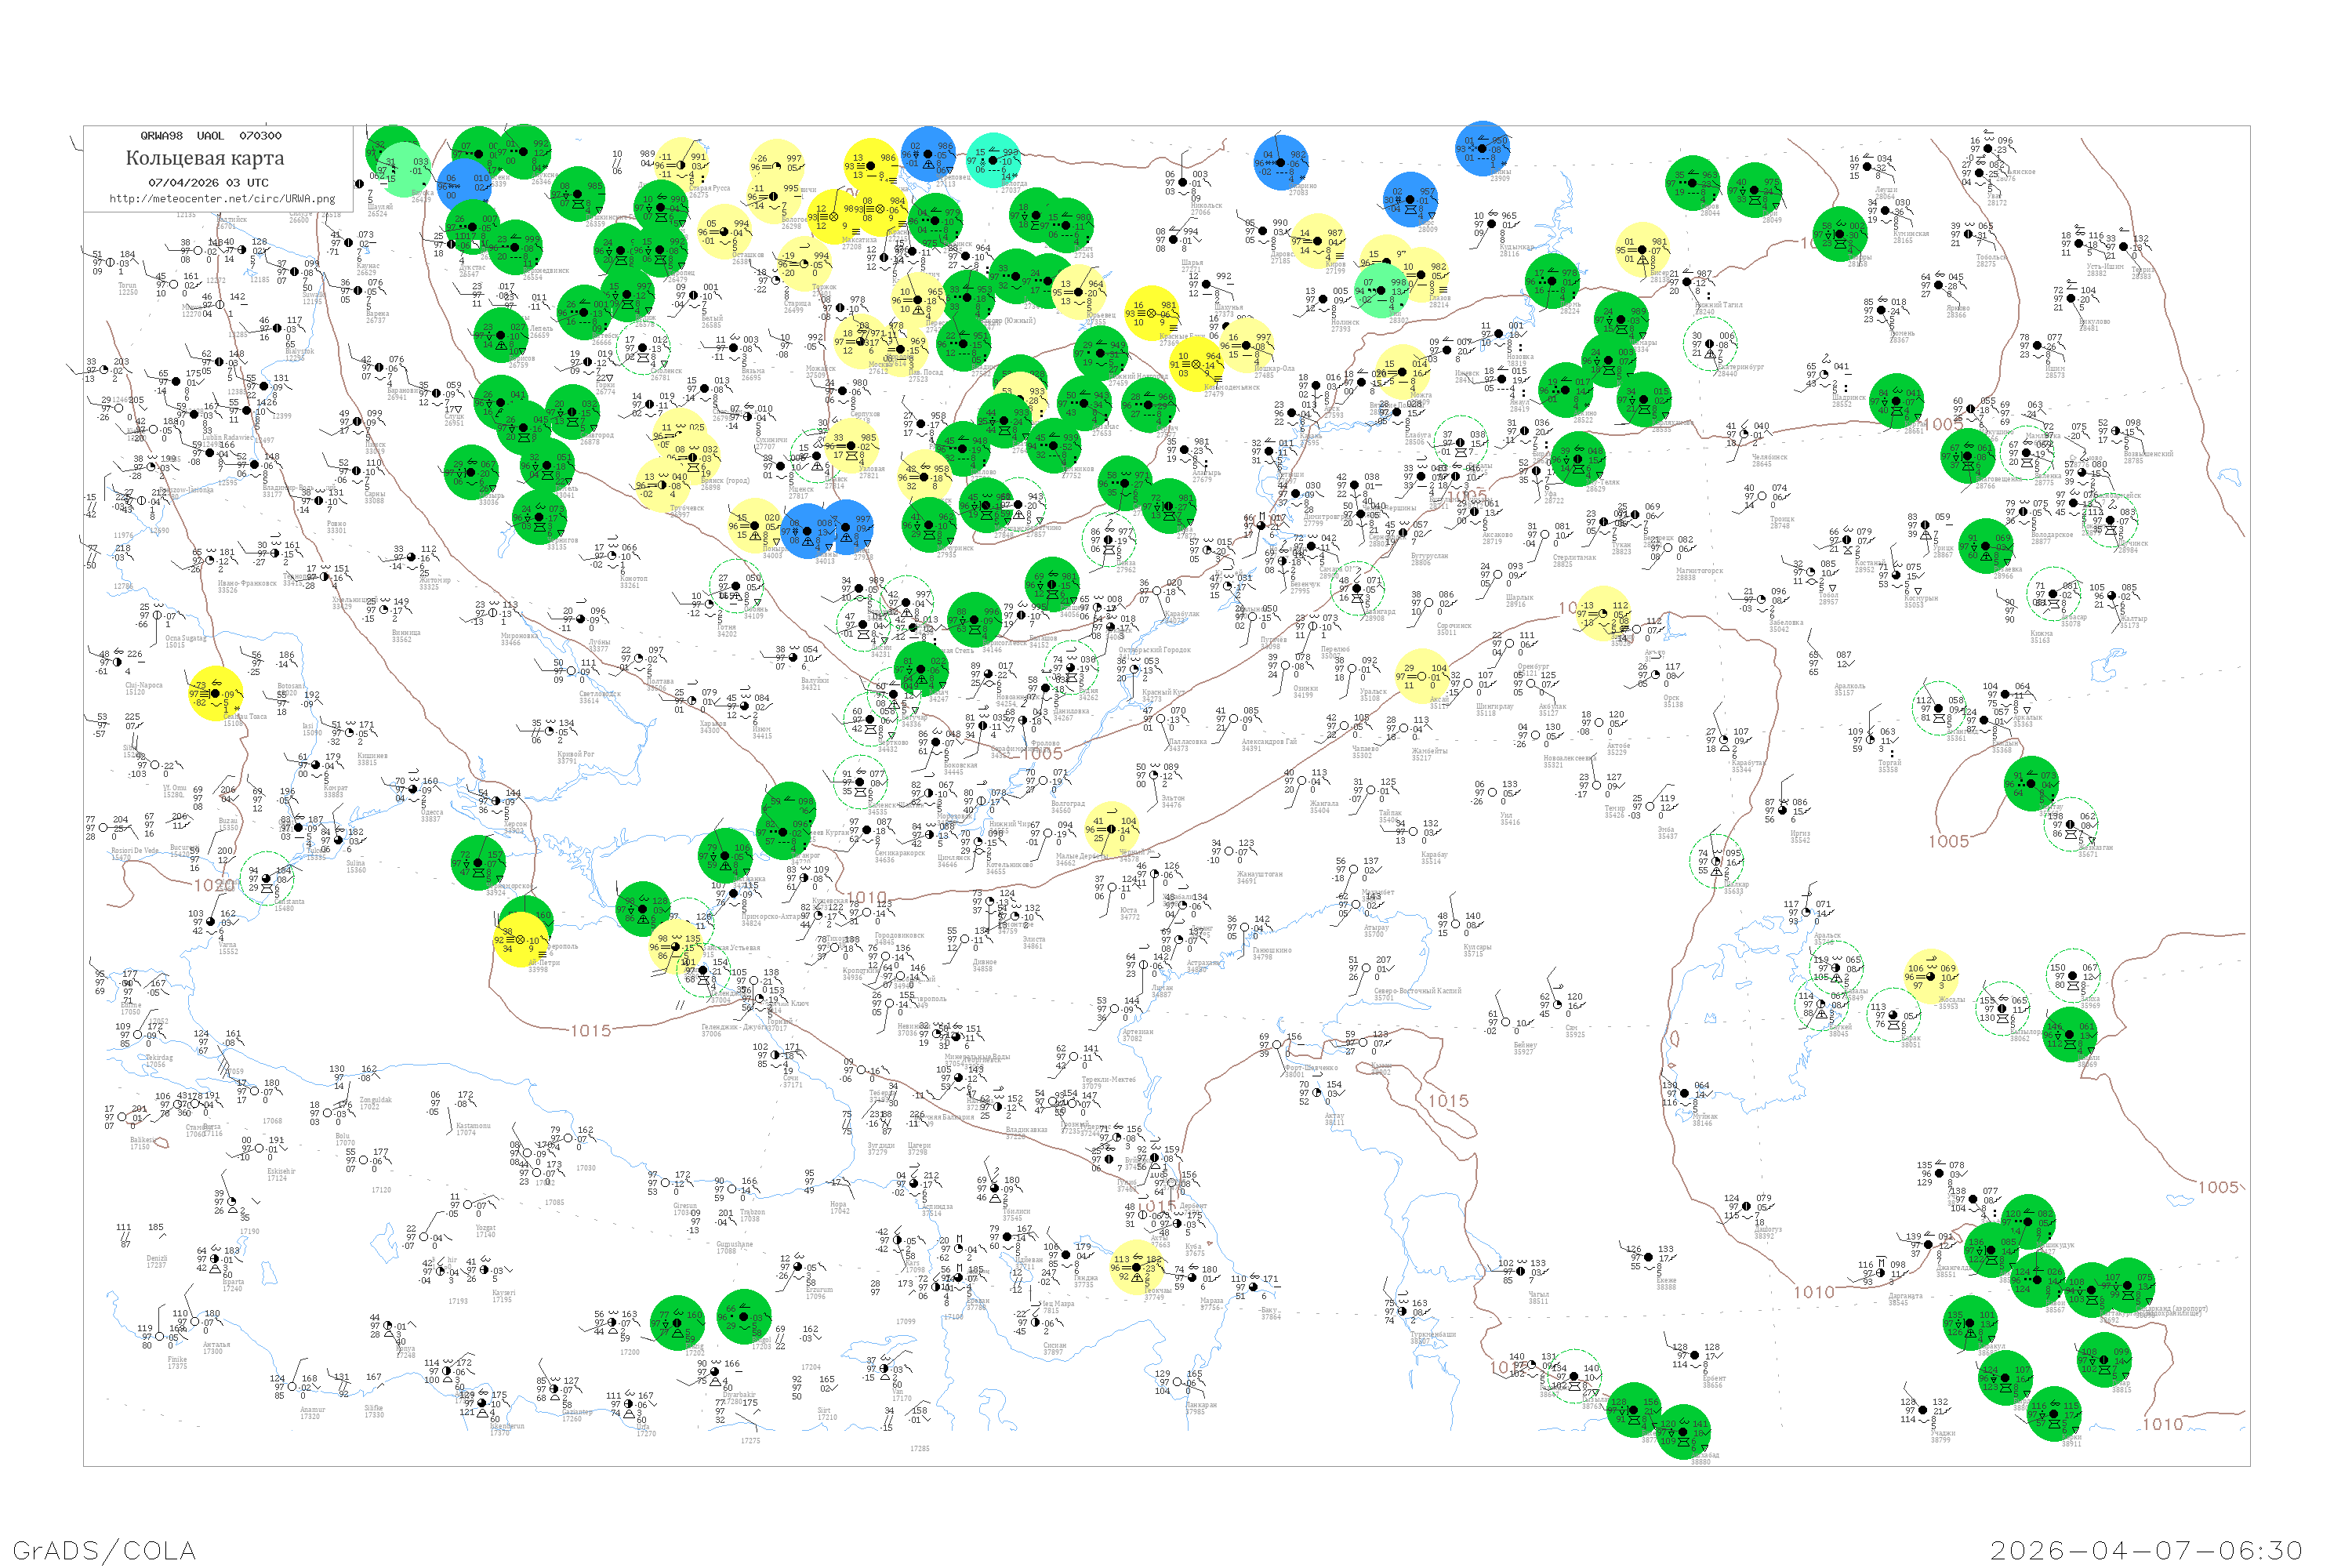The width and height of the screenshot is (2352, 1568).
Task: Click the blue station marker at Гайны
Action: pos(1483,150)
